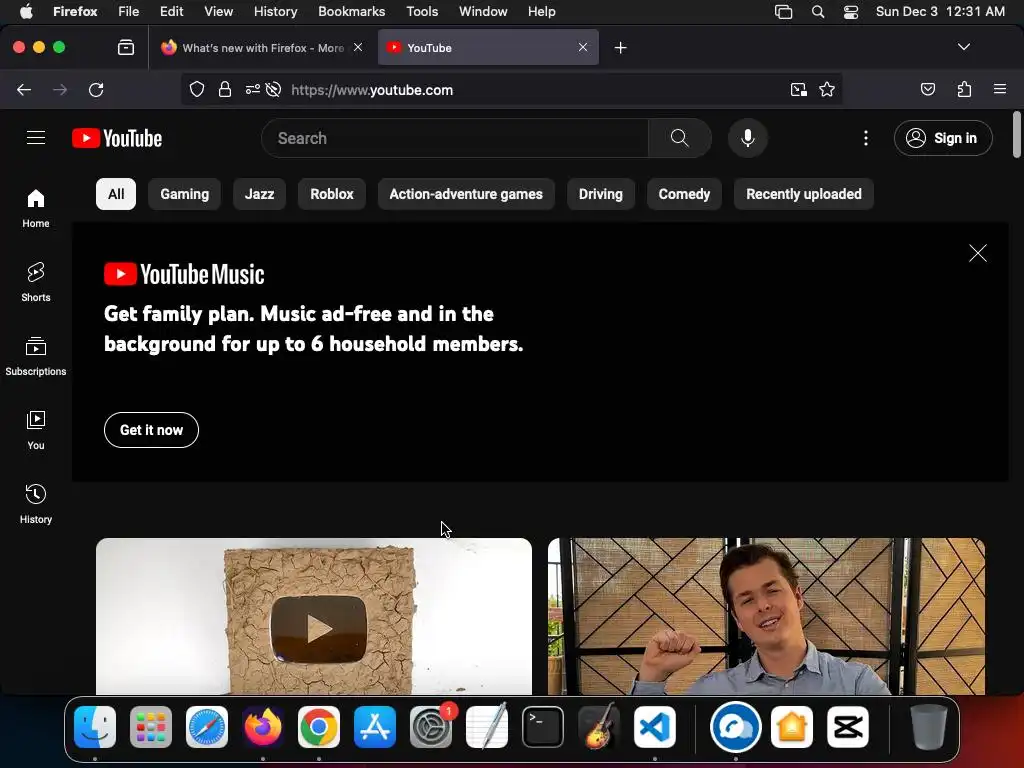
Task: Open Safari from the Dock
Action: click(207, 727)
